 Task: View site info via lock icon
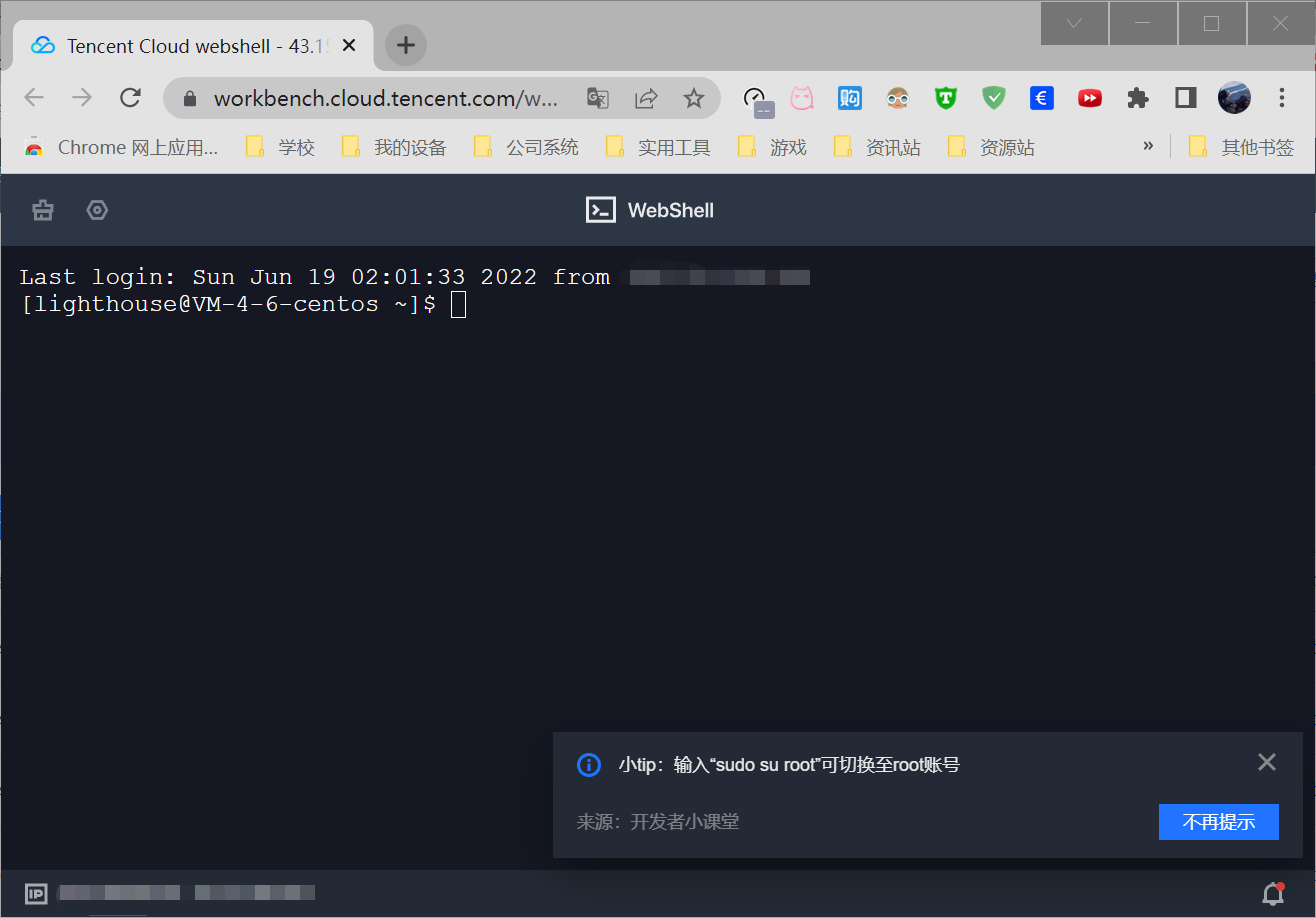(x=191, y=98)
